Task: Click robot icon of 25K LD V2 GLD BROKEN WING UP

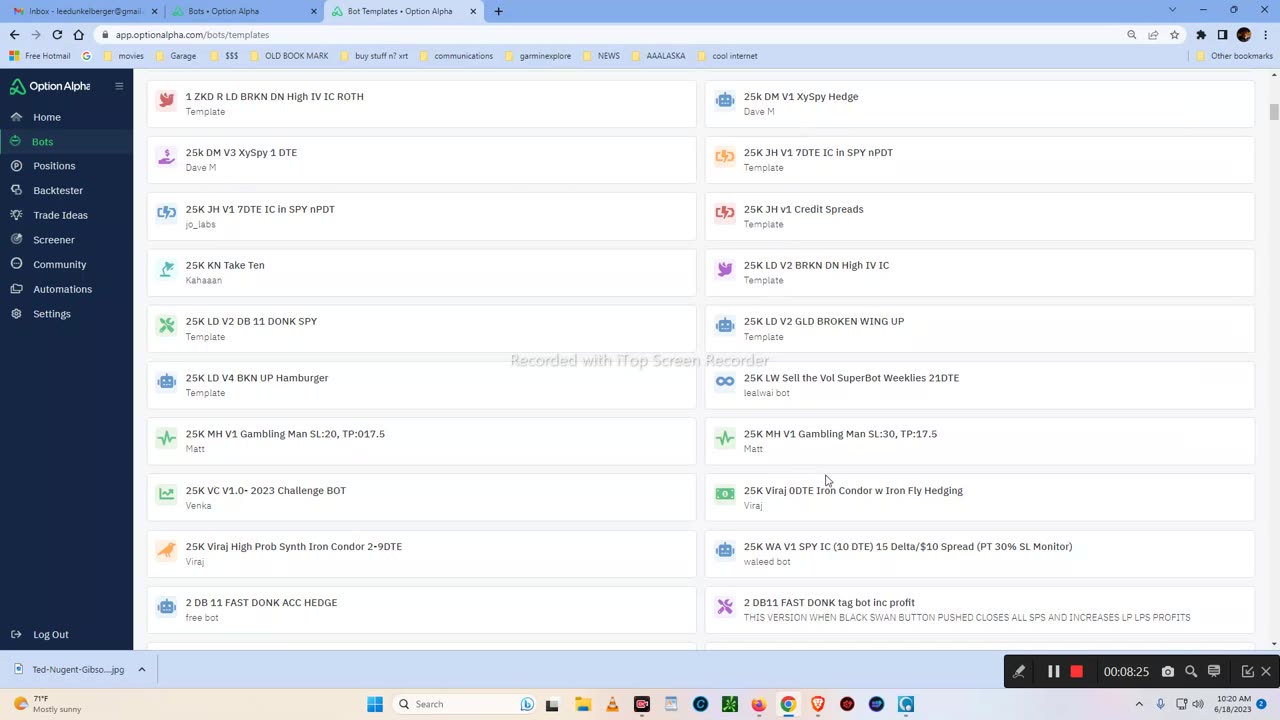Action: click(x=725, y=325)
